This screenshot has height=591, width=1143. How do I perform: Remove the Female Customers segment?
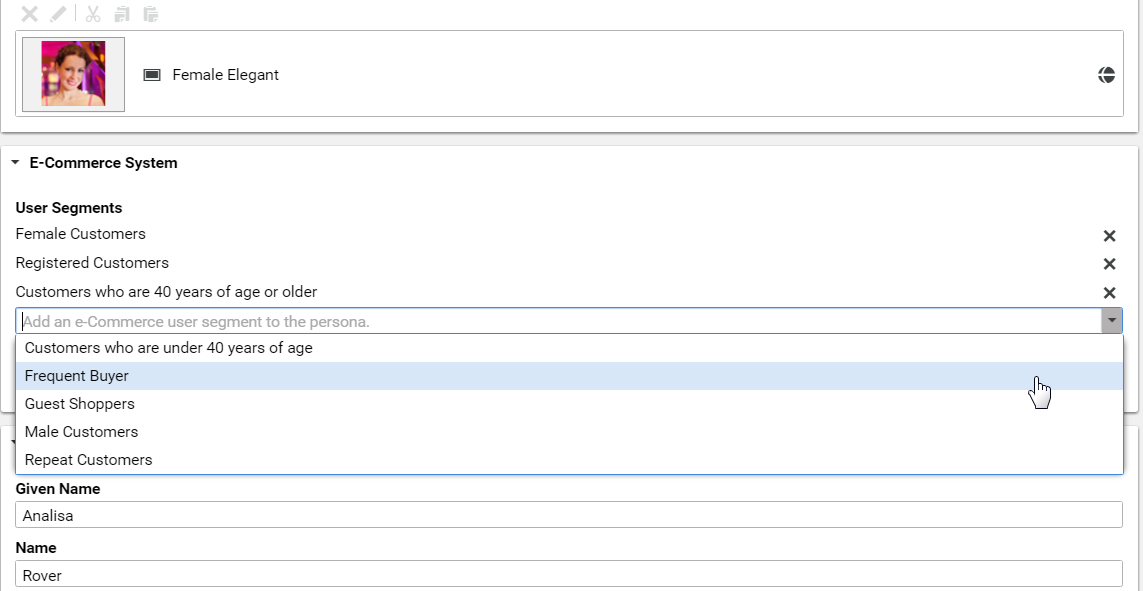pyautogui.click(x=1109, y=236)
